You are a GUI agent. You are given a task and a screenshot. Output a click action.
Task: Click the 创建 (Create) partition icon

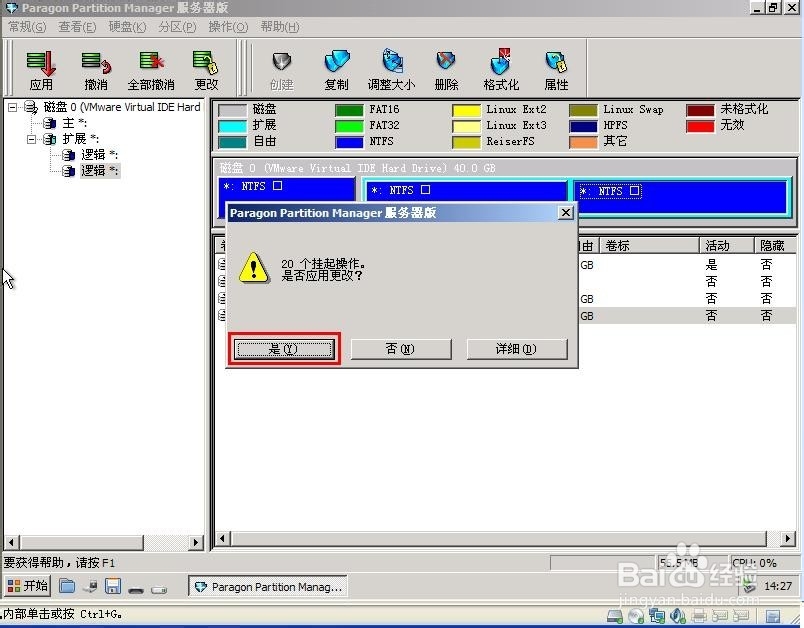[x=282, y=70]
